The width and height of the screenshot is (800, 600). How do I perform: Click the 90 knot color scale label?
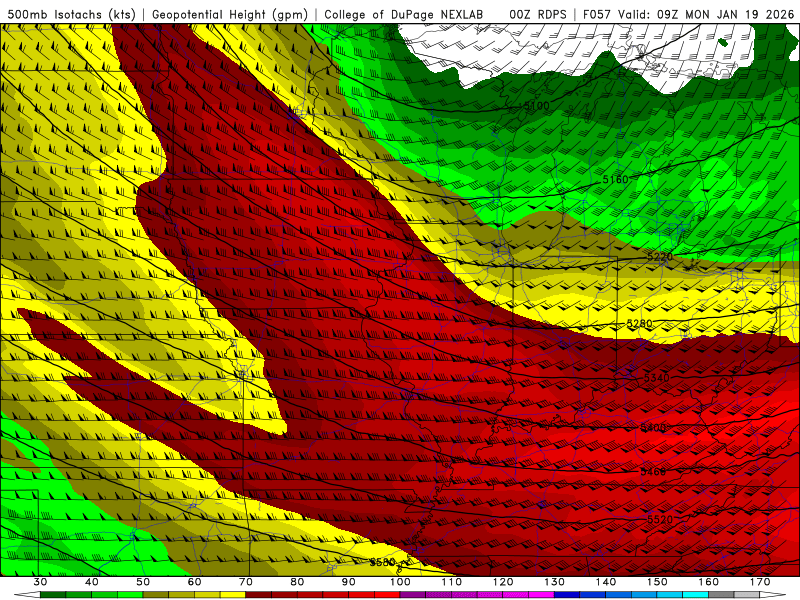(x=348, y=582)
